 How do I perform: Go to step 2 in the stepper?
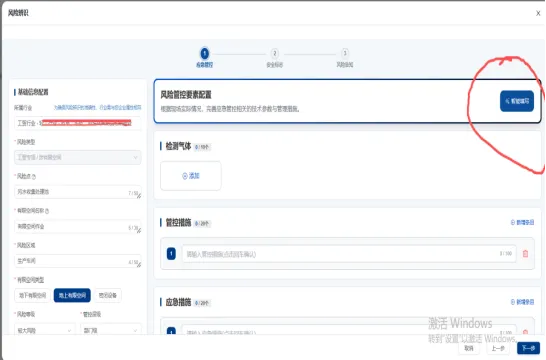(275, 53)
